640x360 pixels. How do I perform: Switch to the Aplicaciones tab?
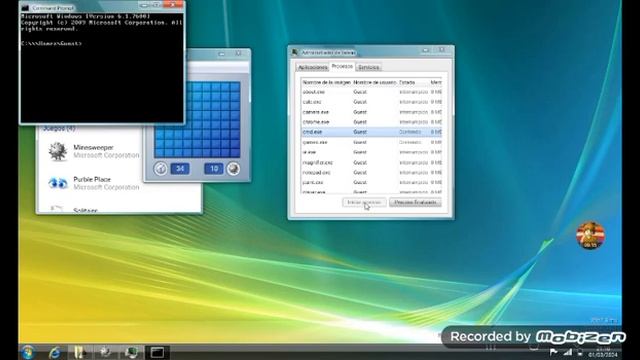312,67
